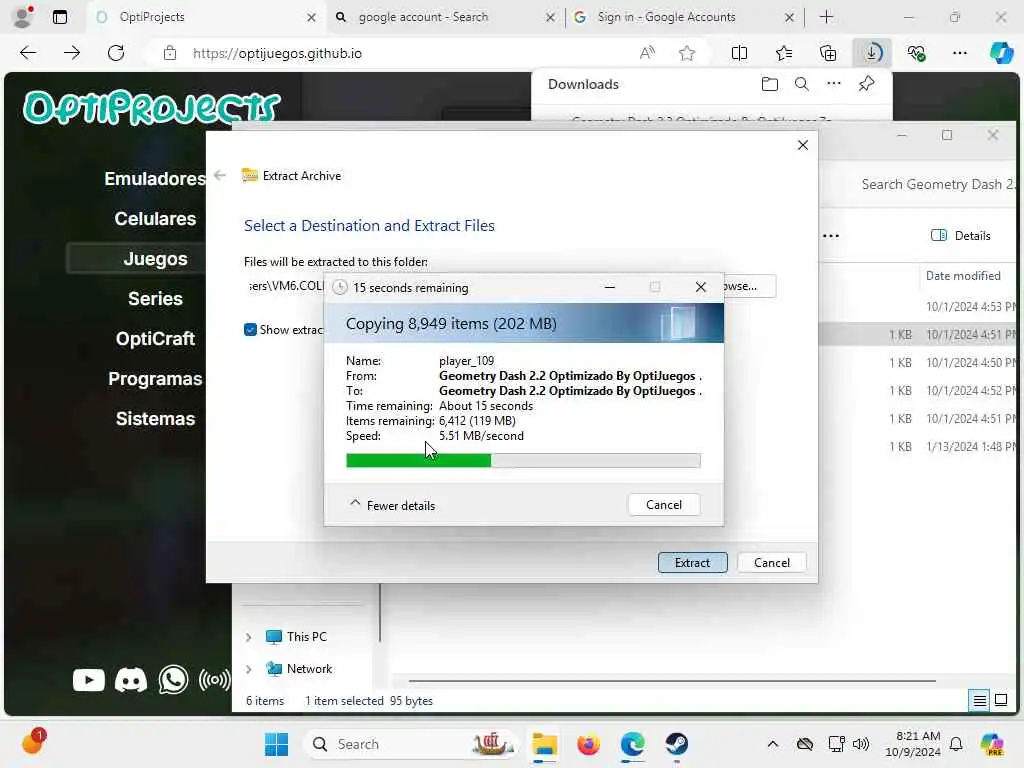This screenshot has height=768, width=1024.
Task: Cancel the file copying progress dialog
Action: (x=664, y=504)
